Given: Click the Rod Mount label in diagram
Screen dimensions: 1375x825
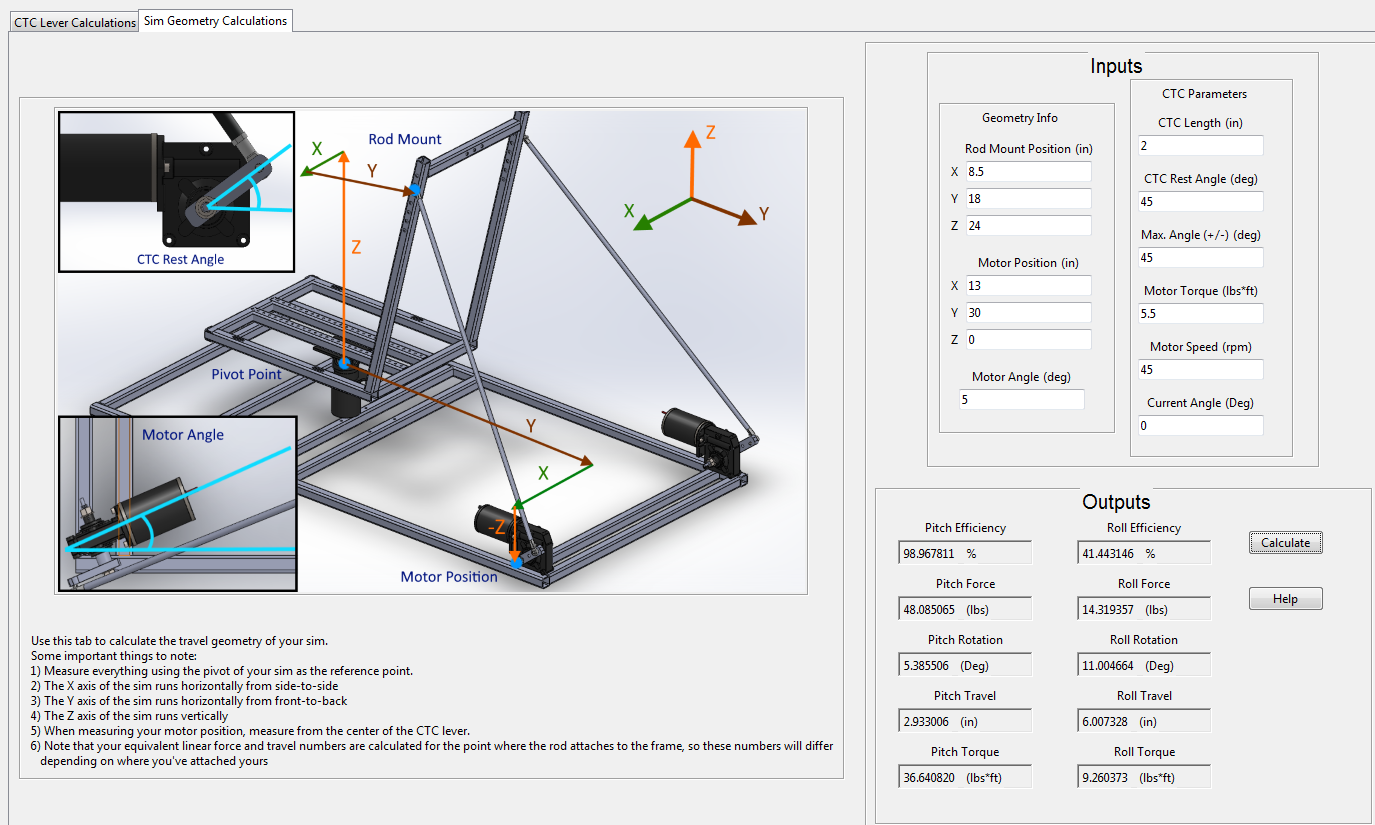Looking at the screenshot, I should 405,139.
